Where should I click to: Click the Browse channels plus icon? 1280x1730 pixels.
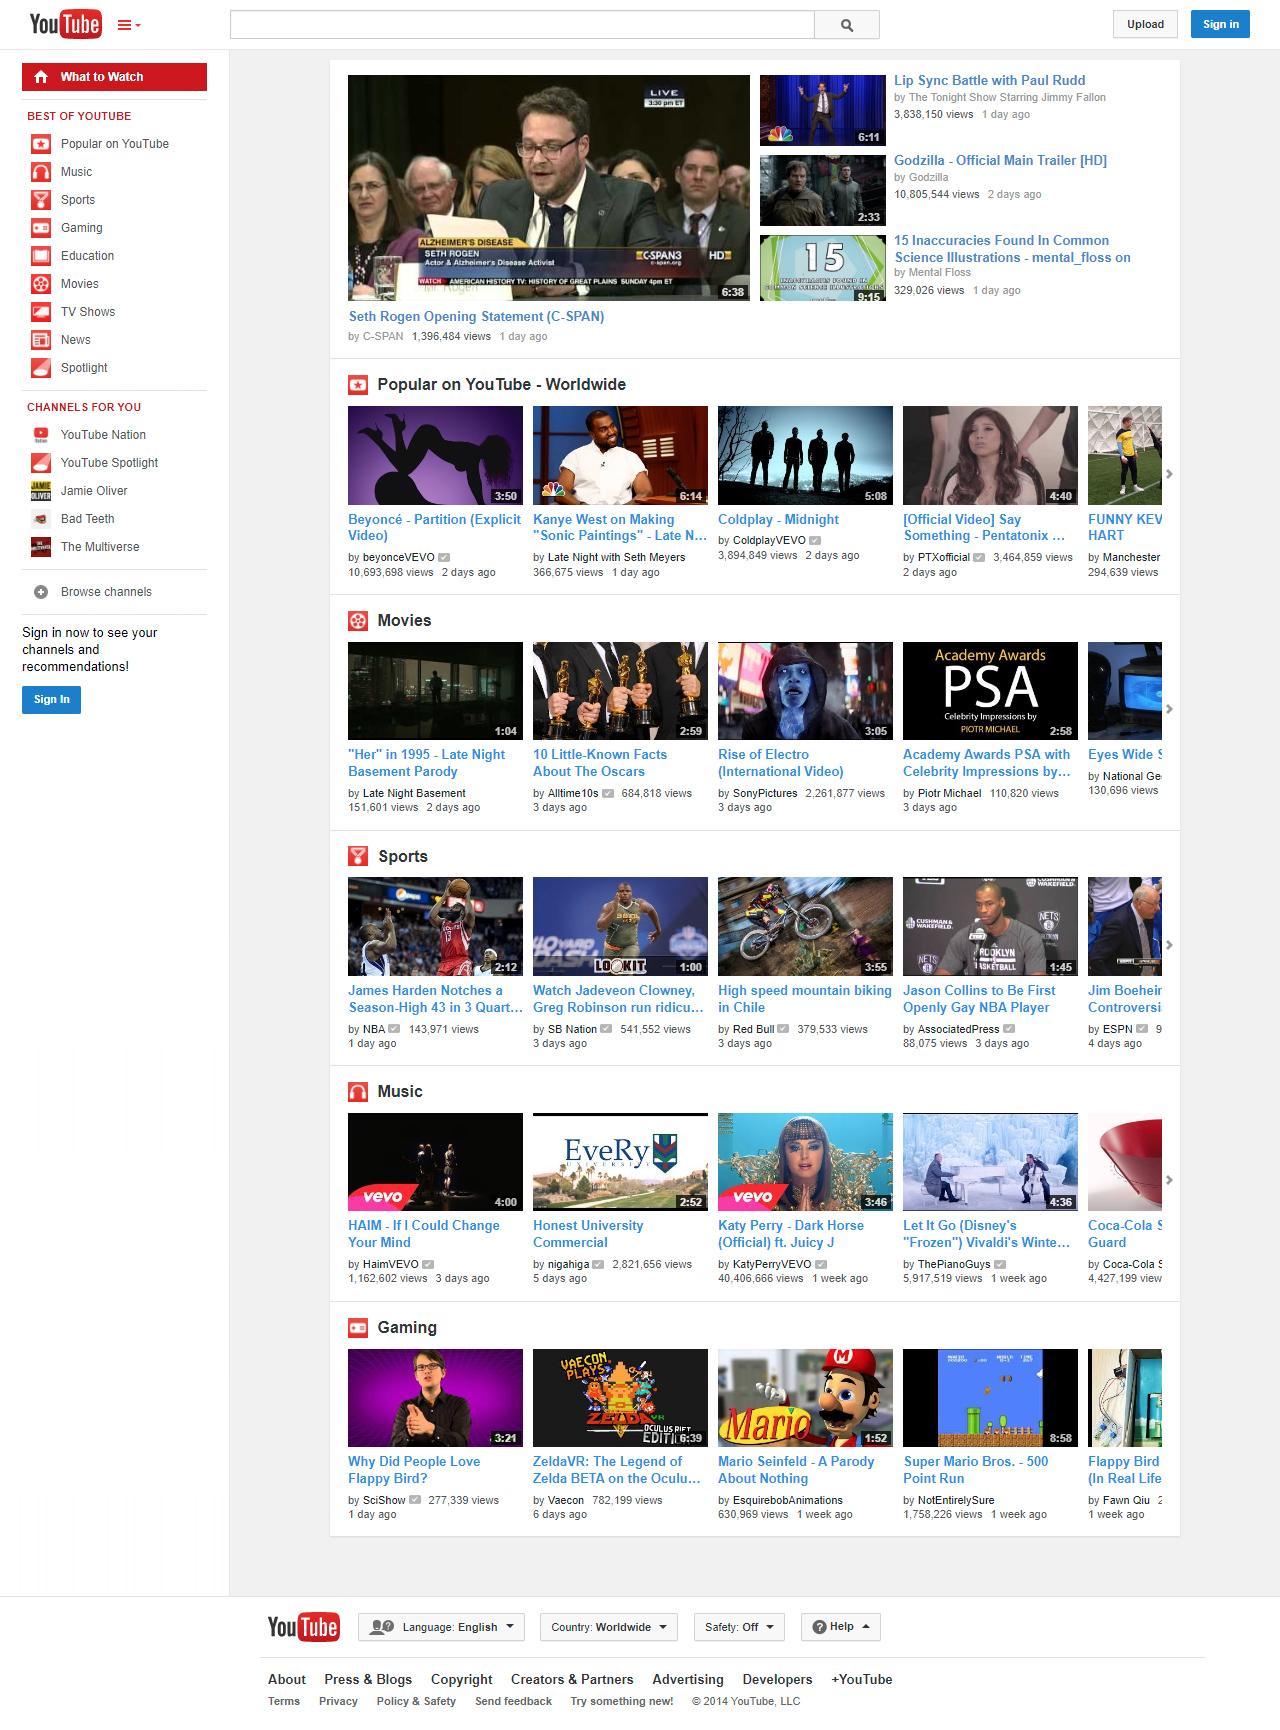41,592
